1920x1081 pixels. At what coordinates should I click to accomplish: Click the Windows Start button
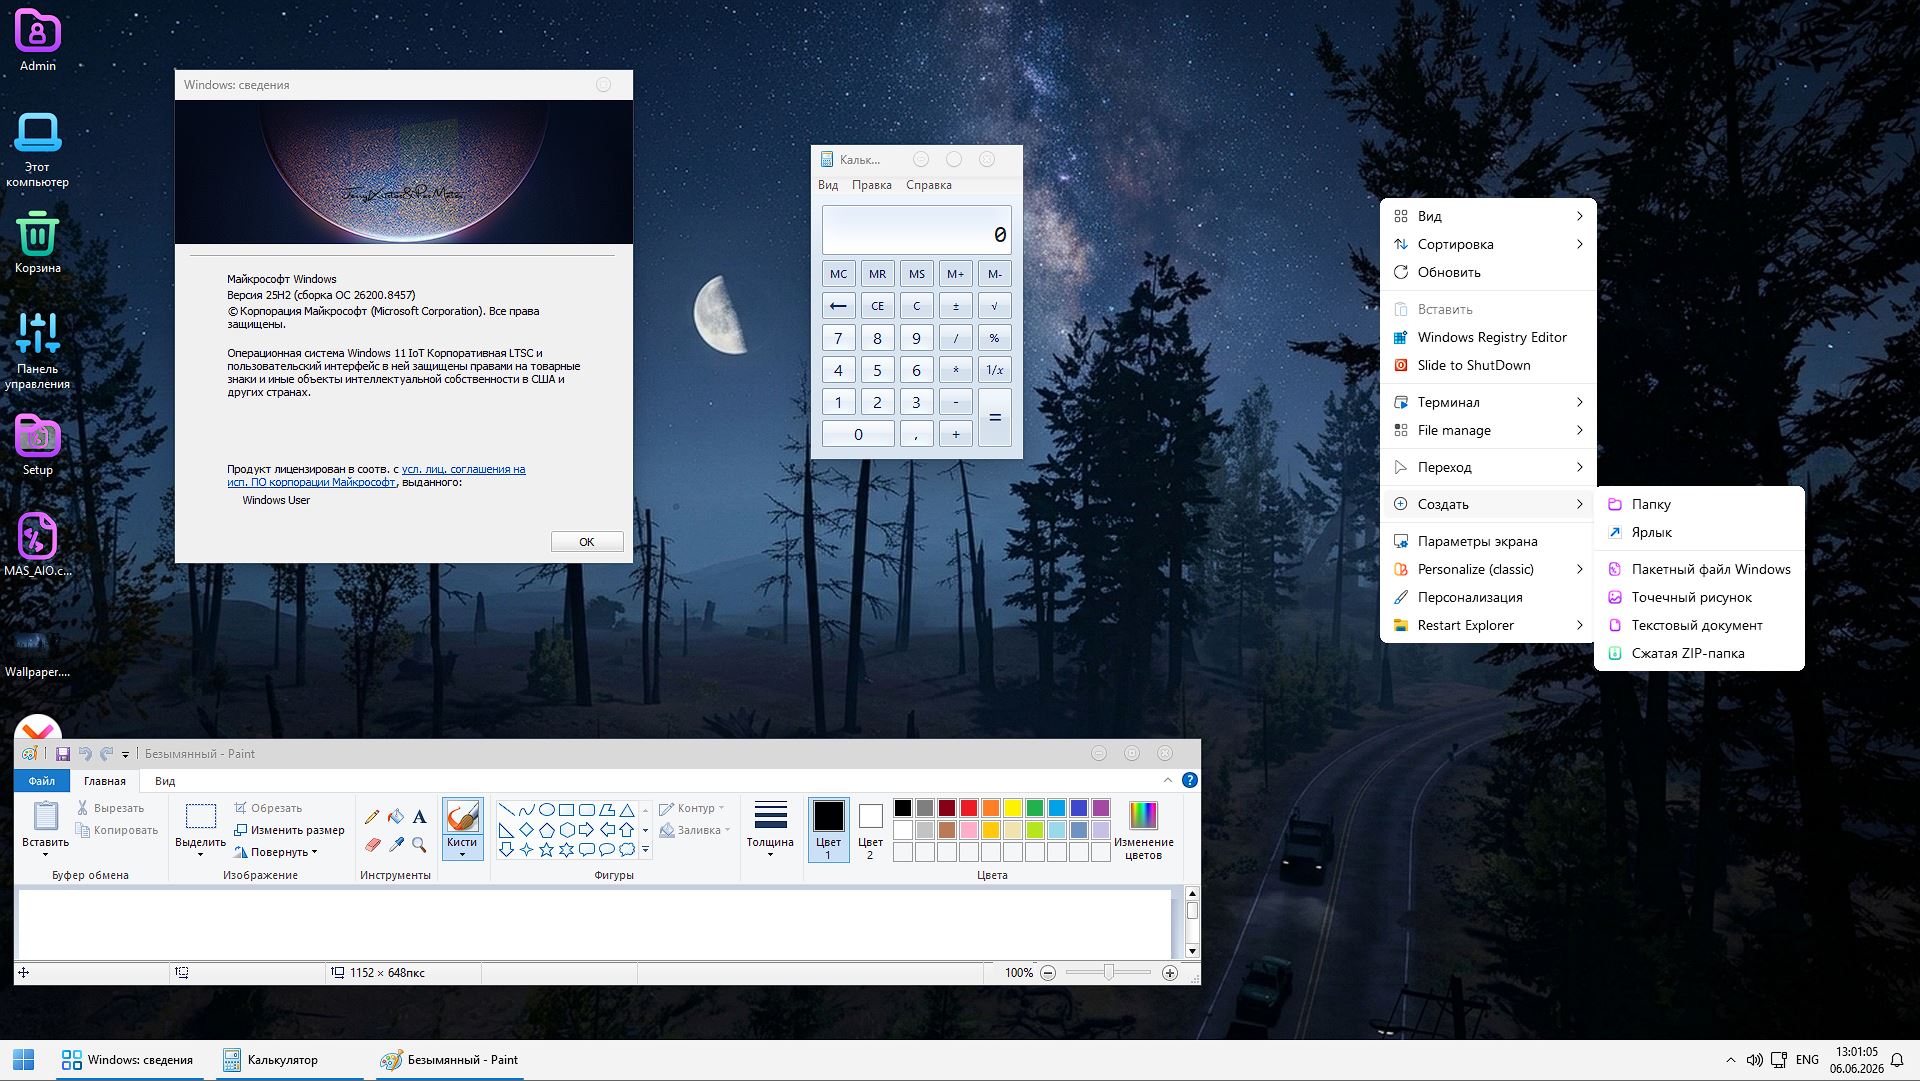coord(23,1060)
